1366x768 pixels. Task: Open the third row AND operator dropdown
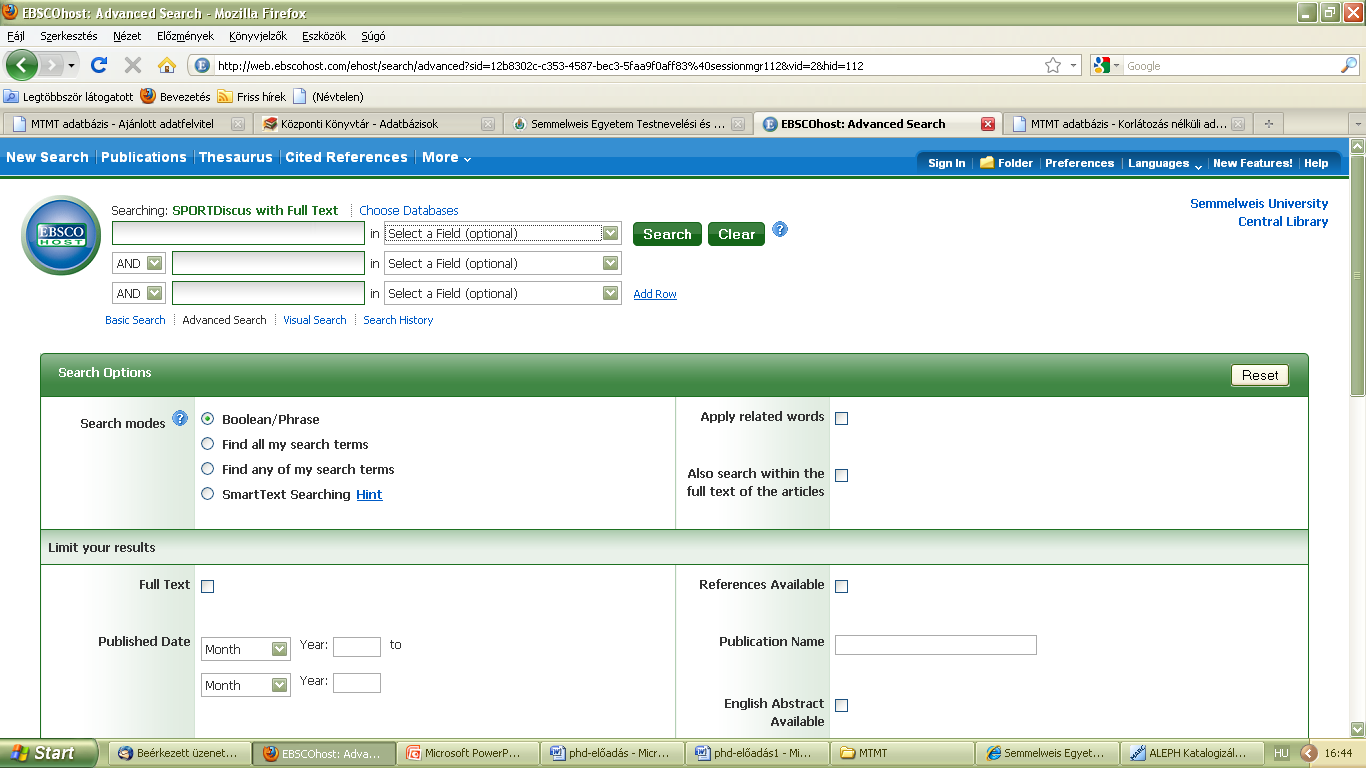point(138,293)
